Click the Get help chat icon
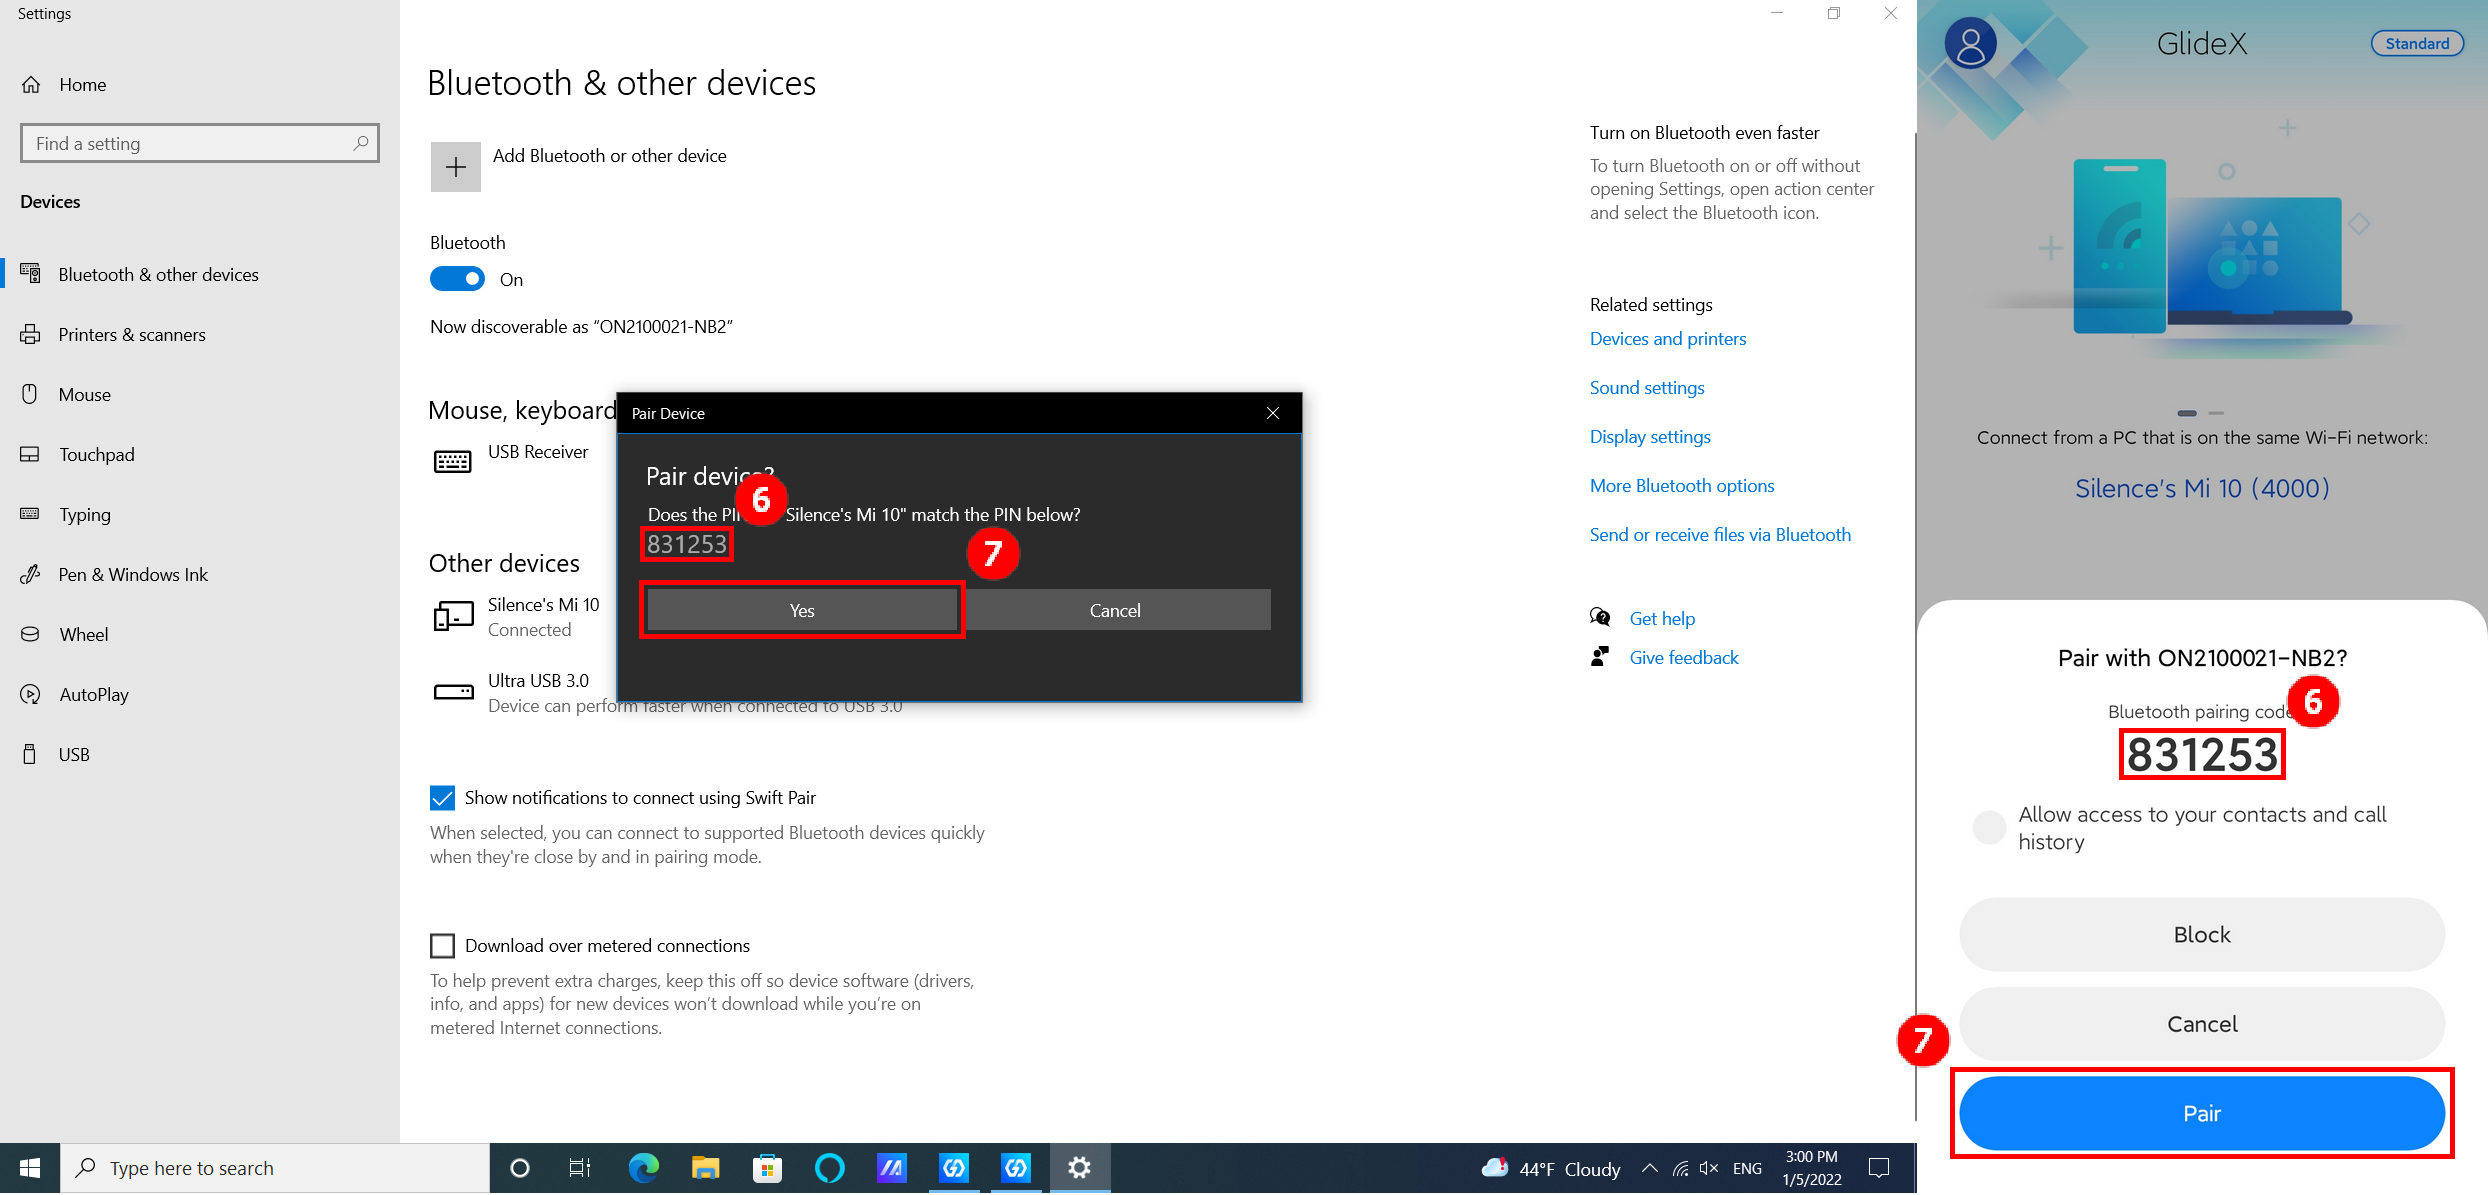2488x1195 pixels. [1600, 617]
